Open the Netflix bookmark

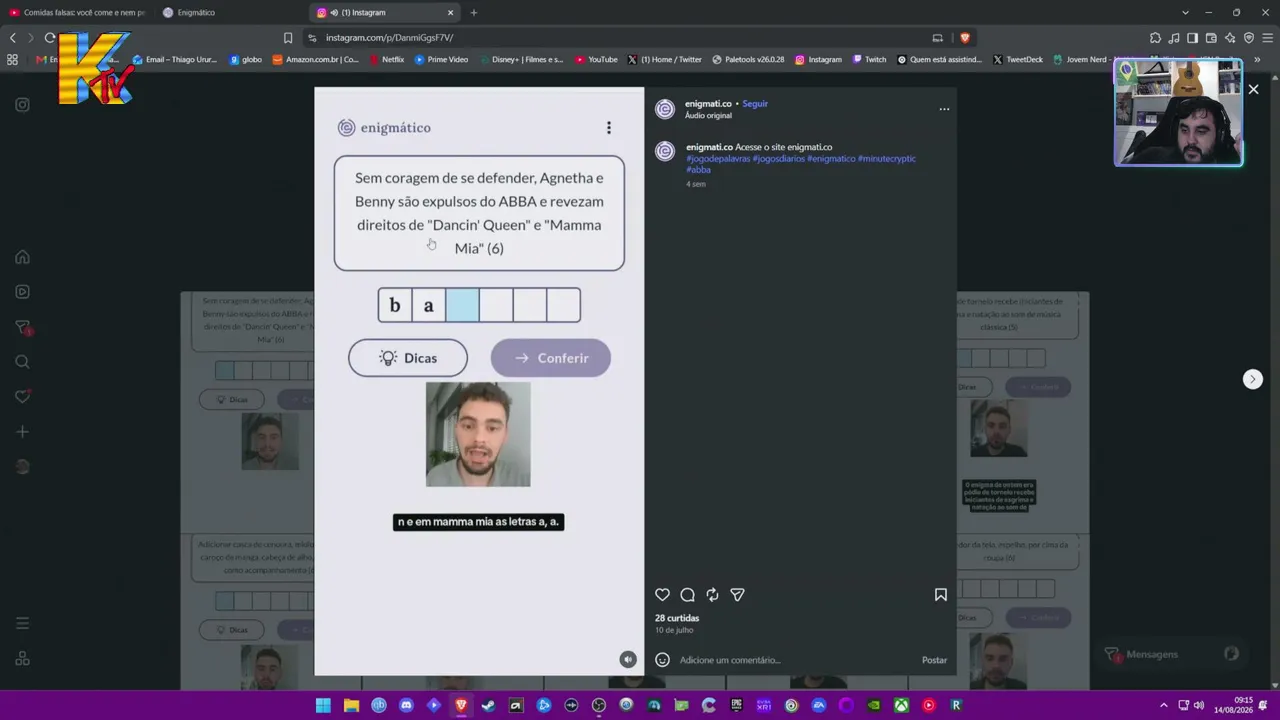click(386, 60)
